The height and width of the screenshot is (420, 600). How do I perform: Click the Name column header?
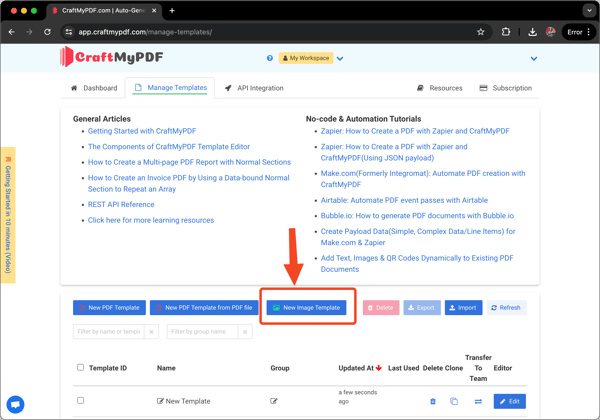pyautogui.click(x=166, y=368)
